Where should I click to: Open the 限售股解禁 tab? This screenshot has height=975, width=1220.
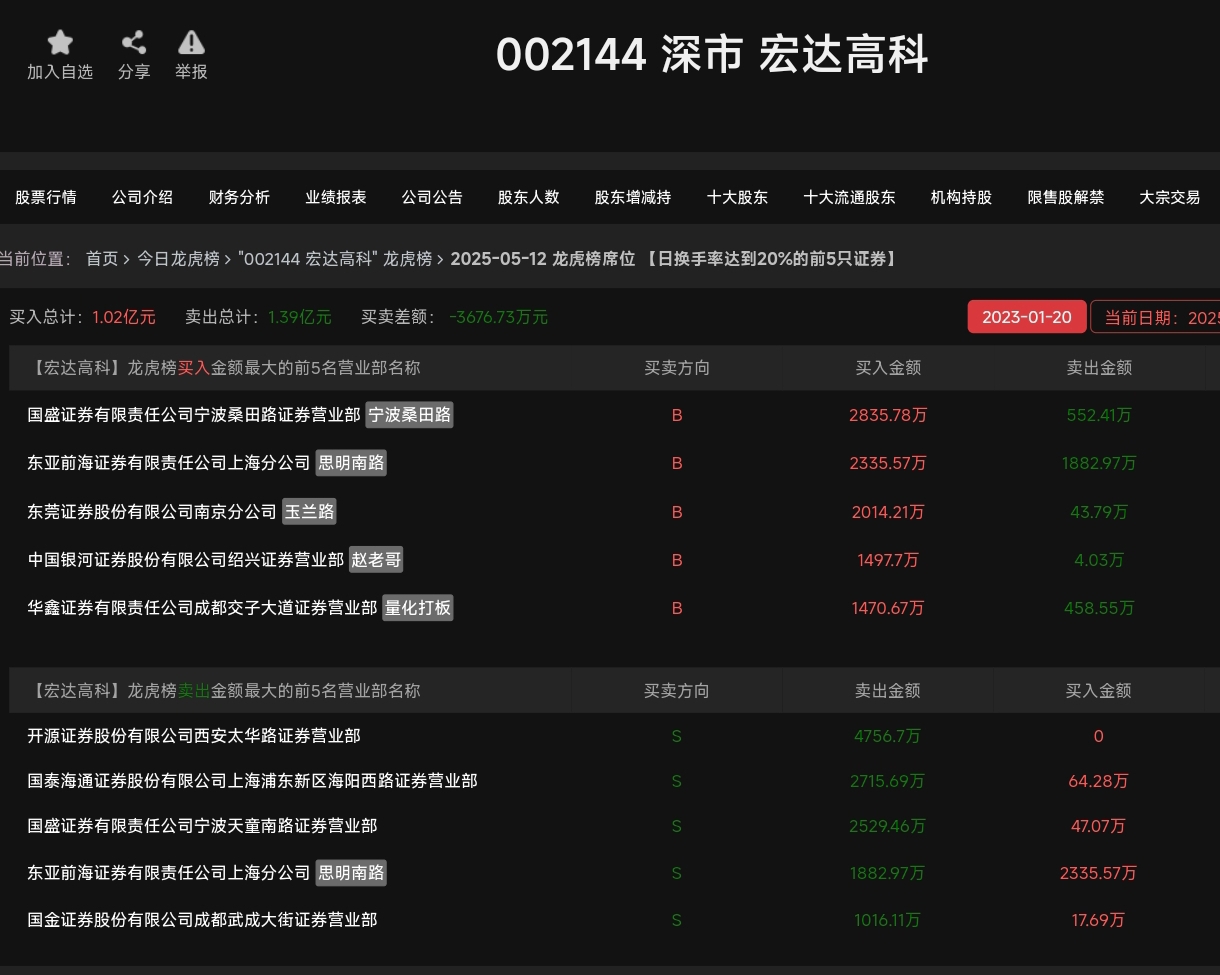(1066, 197)
